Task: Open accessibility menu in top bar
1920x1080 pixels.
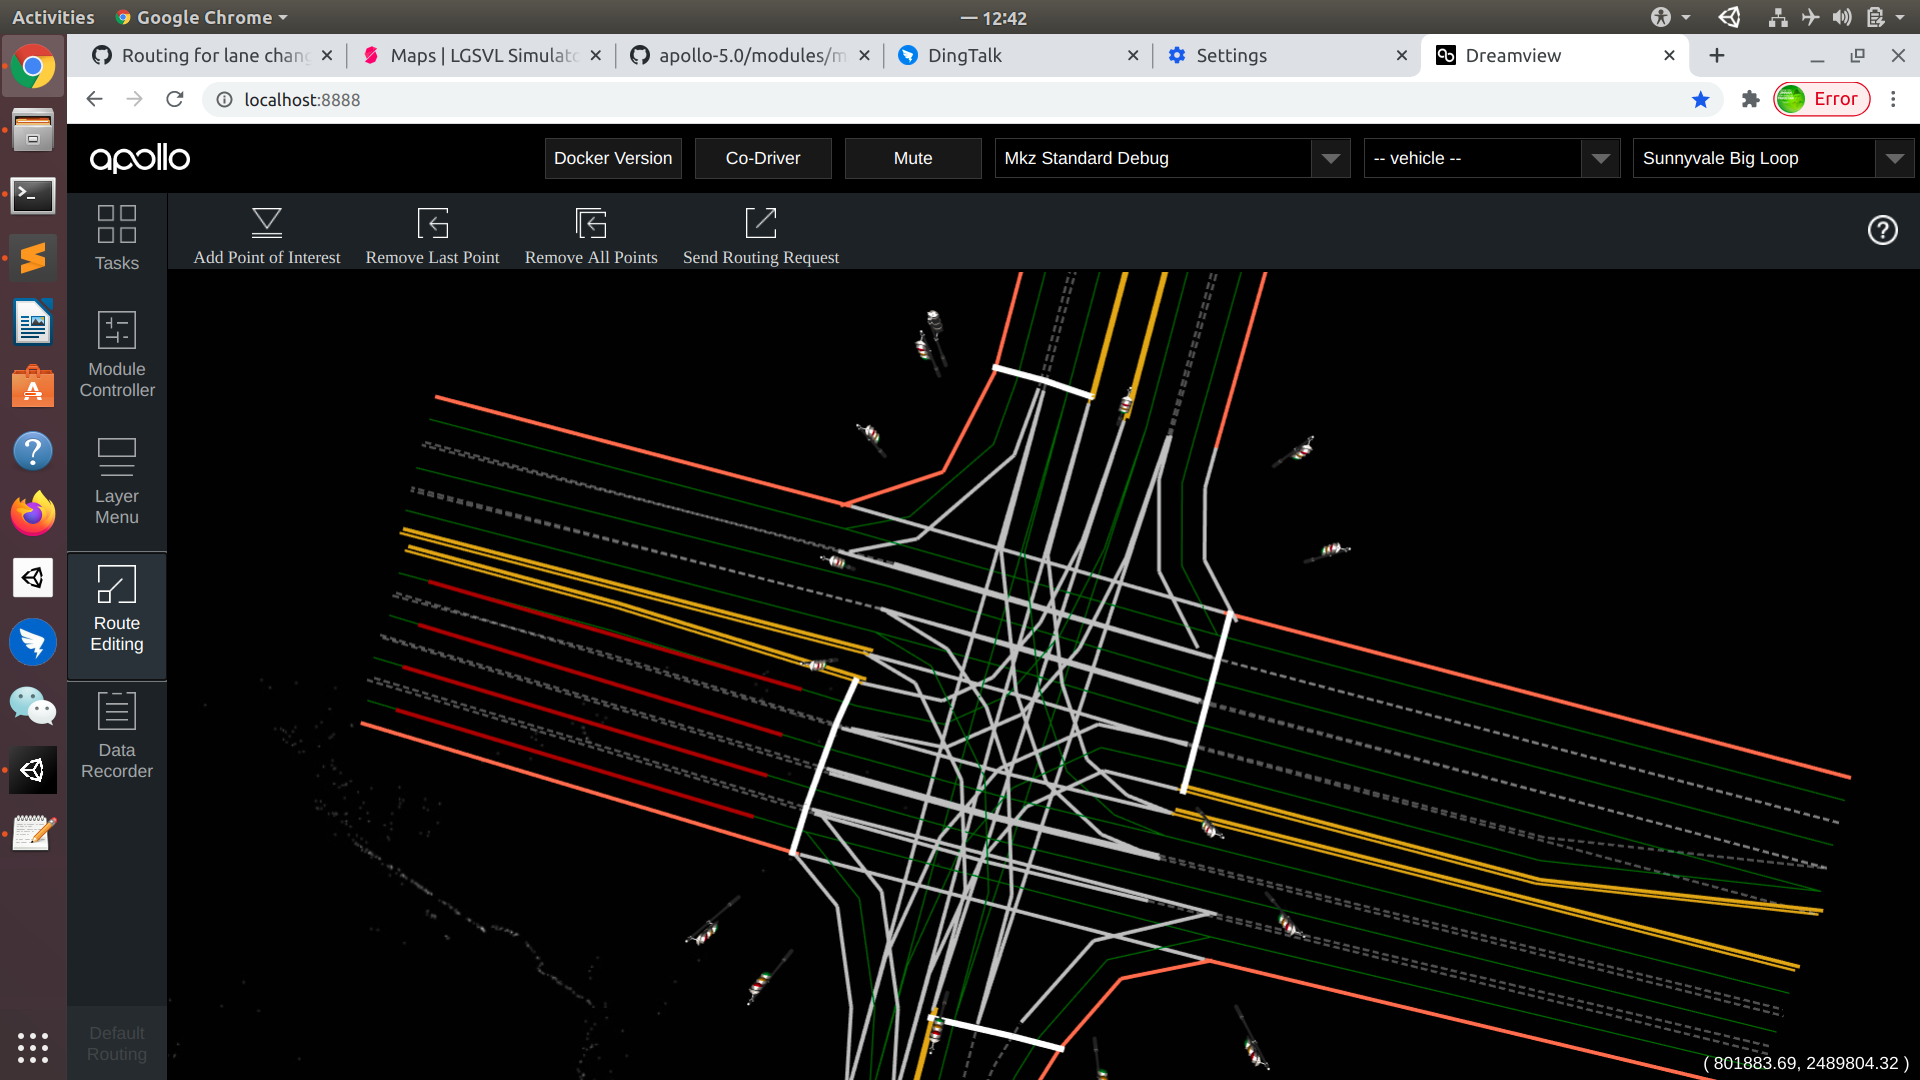Action: click(x=1670, y=17)
